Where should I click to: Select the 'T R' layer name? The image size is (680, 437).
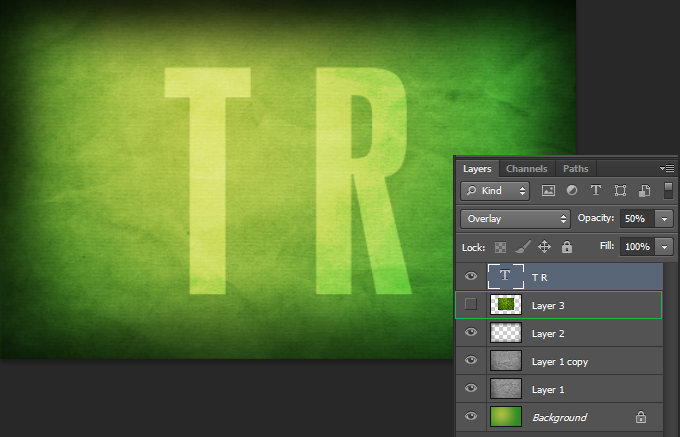539,277
